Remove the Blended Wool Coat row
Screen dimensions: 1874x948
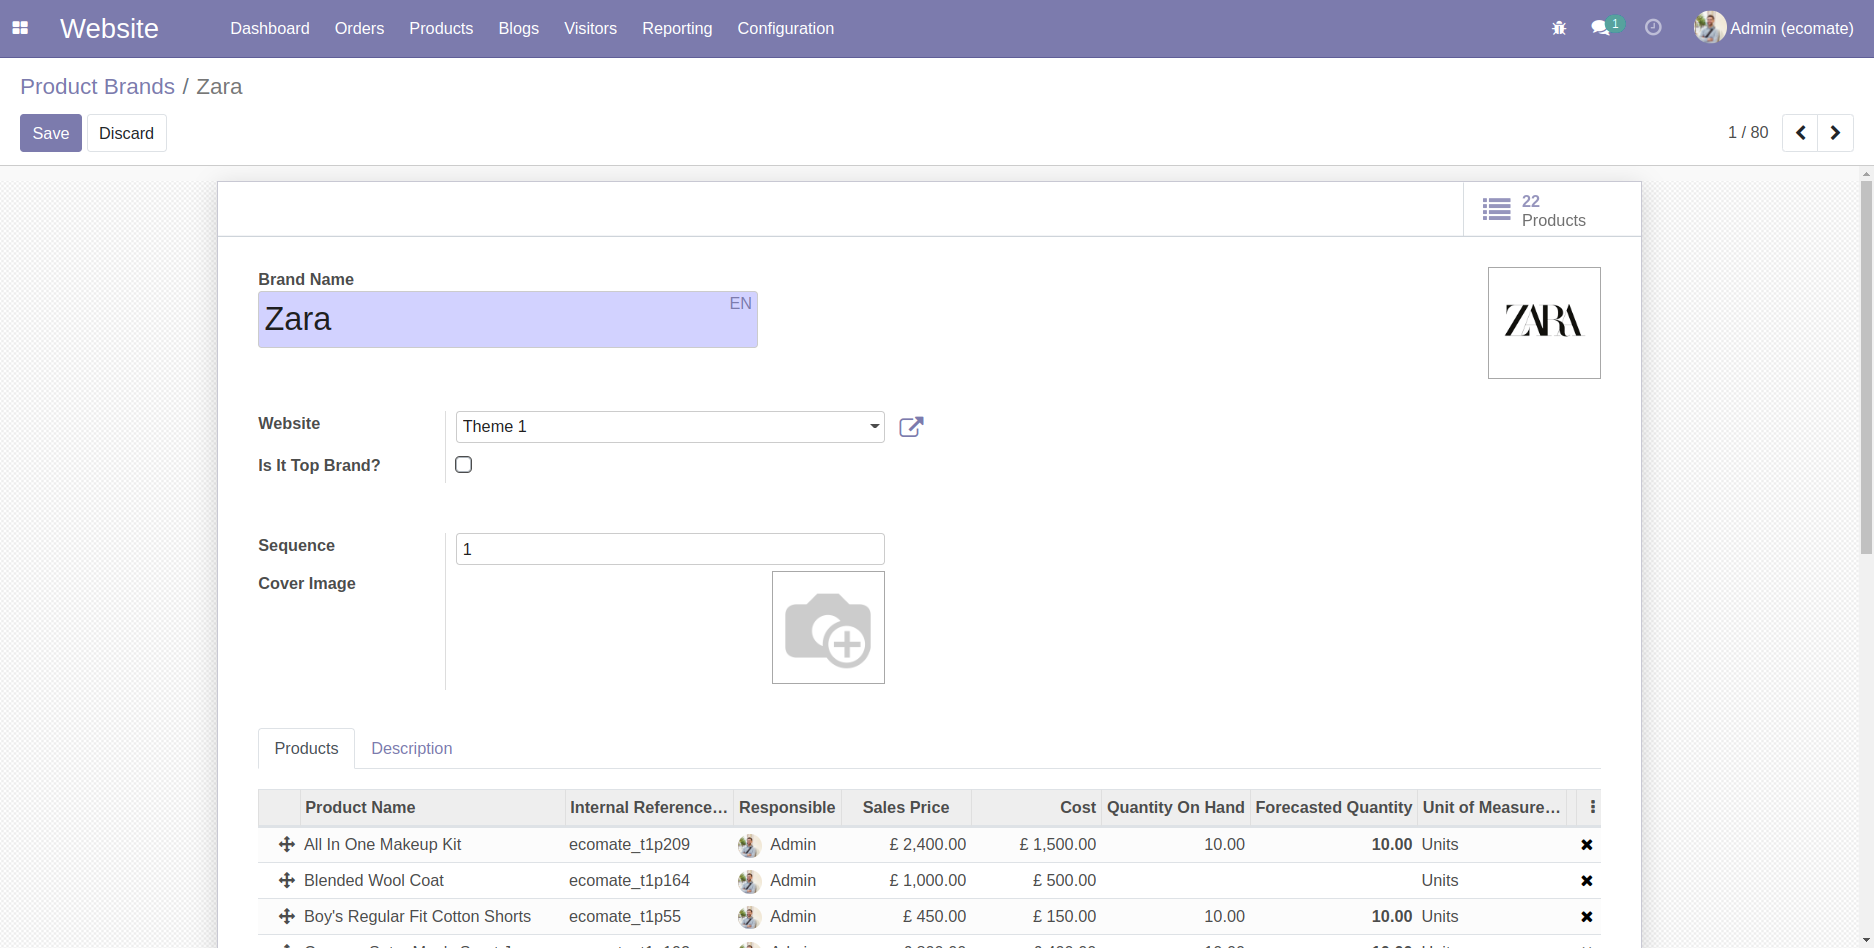1586,881
